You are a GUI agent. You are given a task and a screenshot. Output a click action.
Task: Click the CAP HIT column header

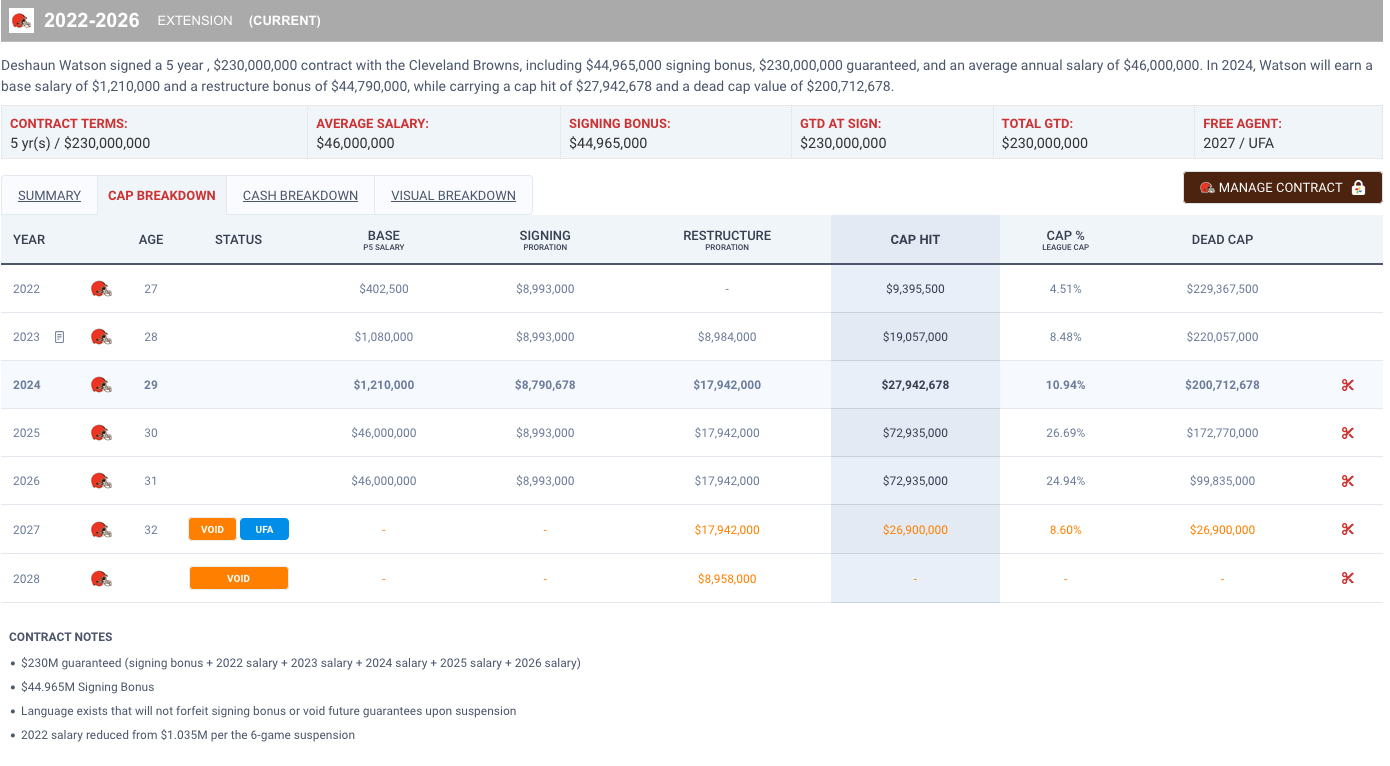coord(915,240)
